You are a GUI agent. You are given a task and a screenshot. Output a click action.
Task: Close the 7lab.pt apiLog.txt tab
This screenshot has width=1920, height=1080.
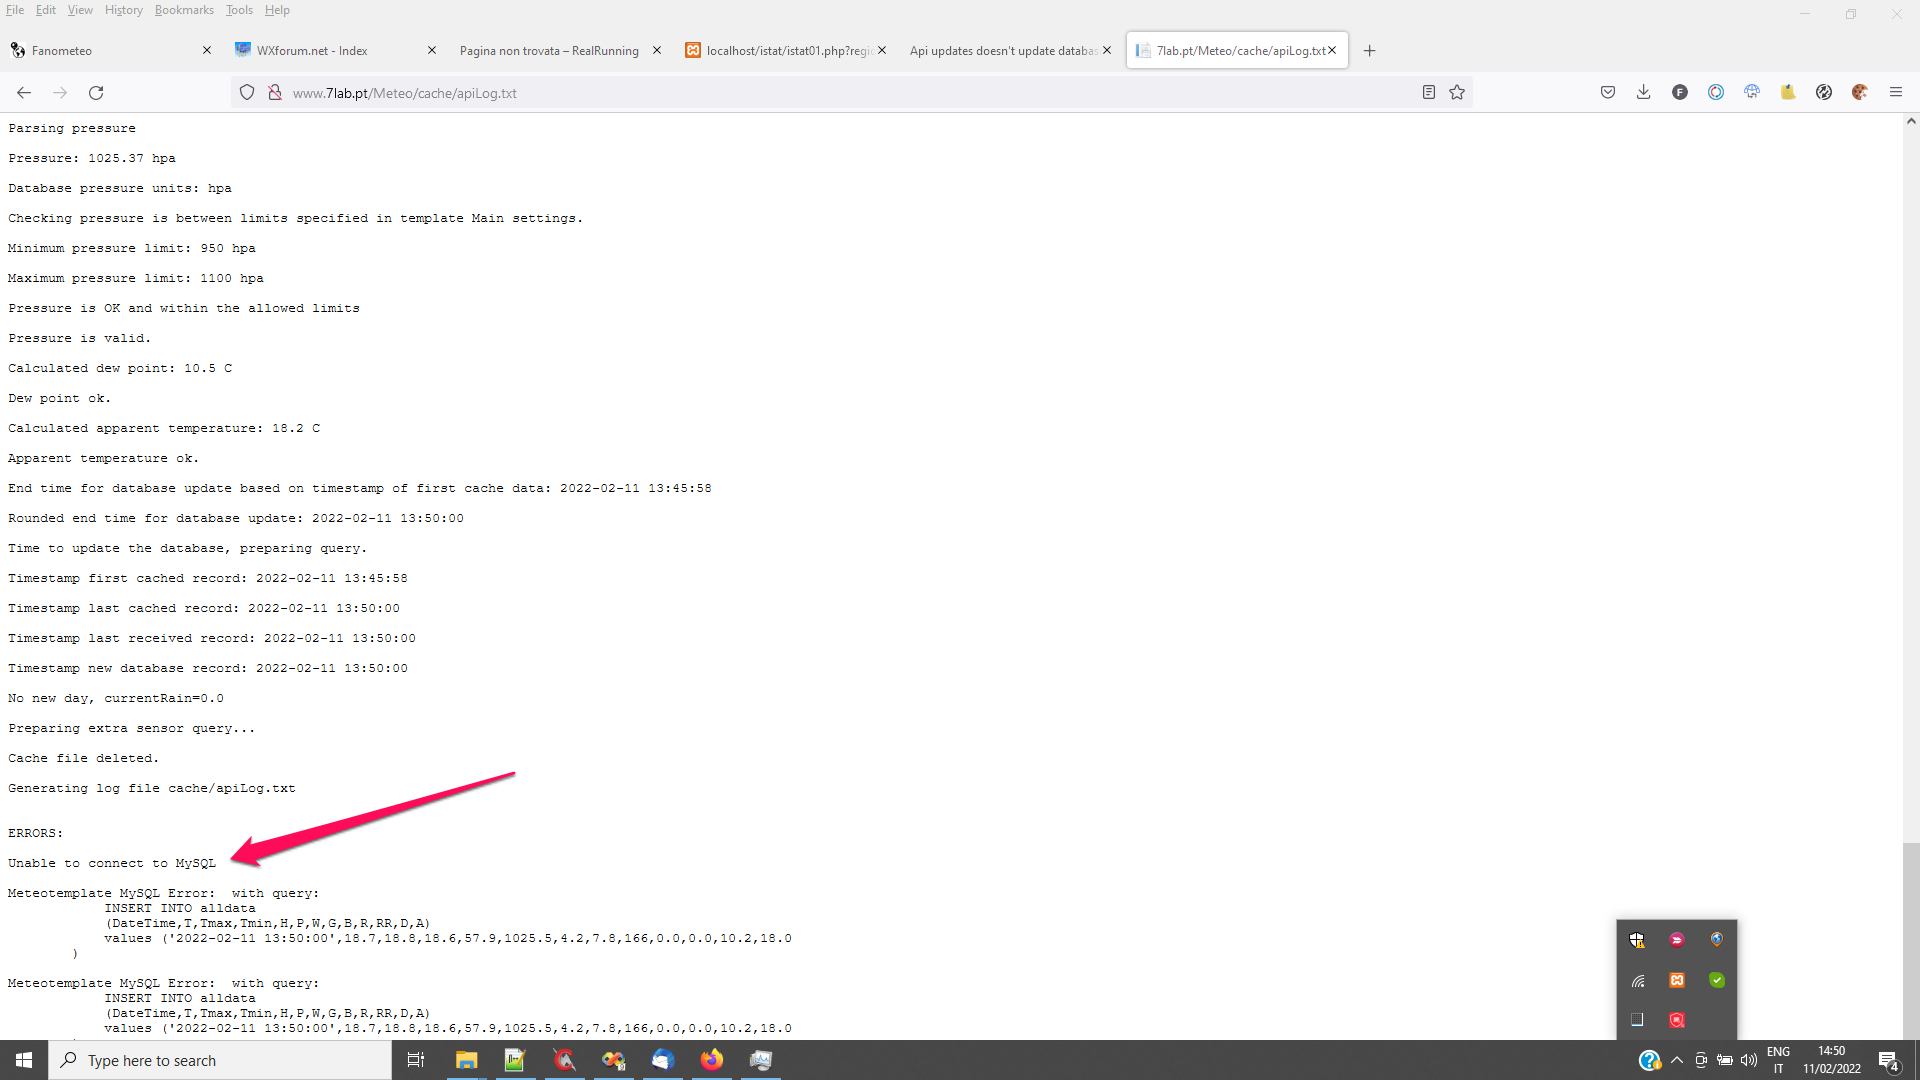pos(1332,51)
